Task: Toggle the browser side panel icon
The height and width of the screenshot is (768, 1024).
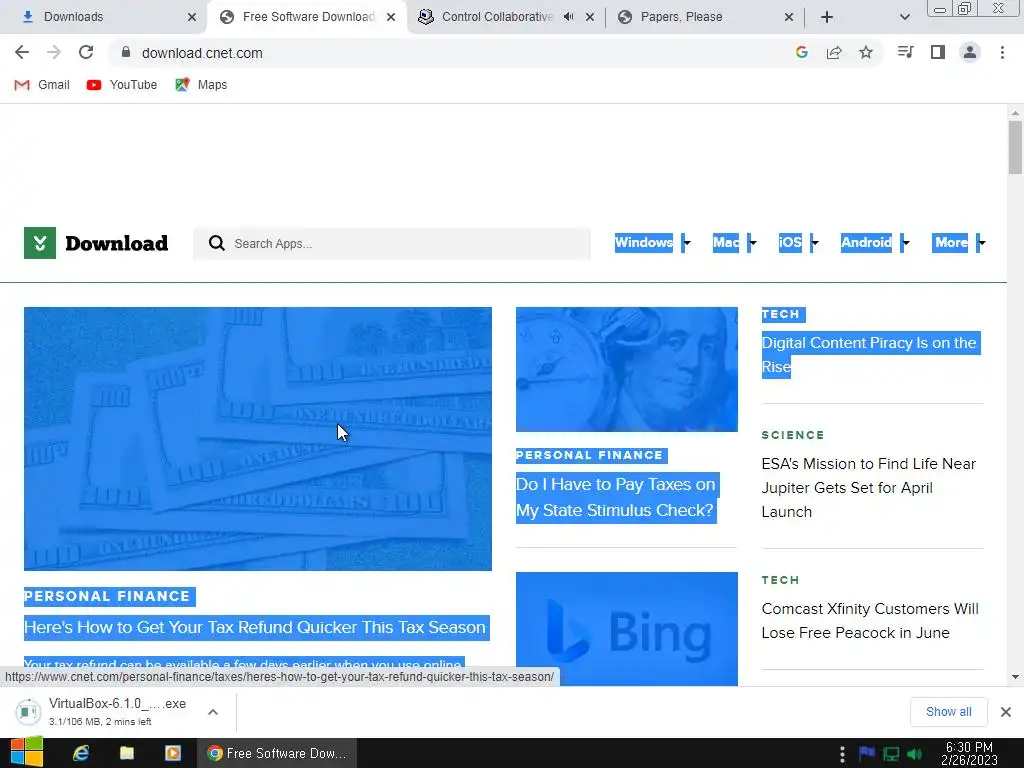Action: 938,52
